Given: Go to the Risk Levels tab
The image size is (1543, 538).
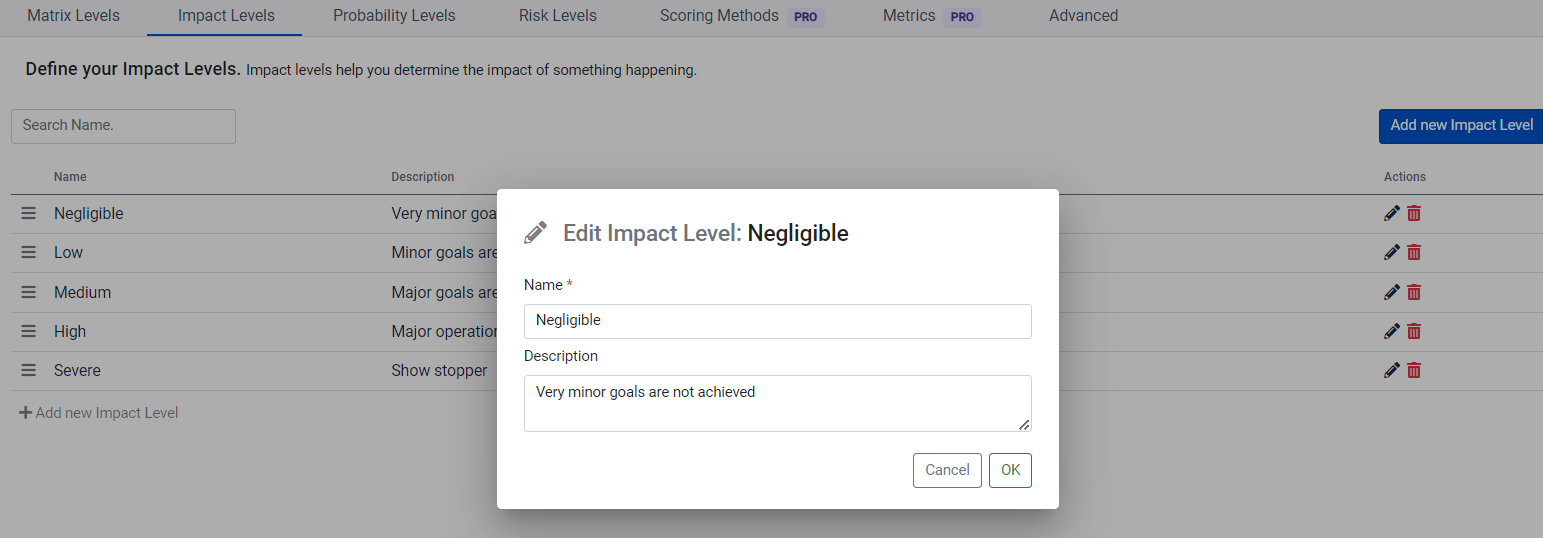Looking at the screenshot, I should coord(557,16).
